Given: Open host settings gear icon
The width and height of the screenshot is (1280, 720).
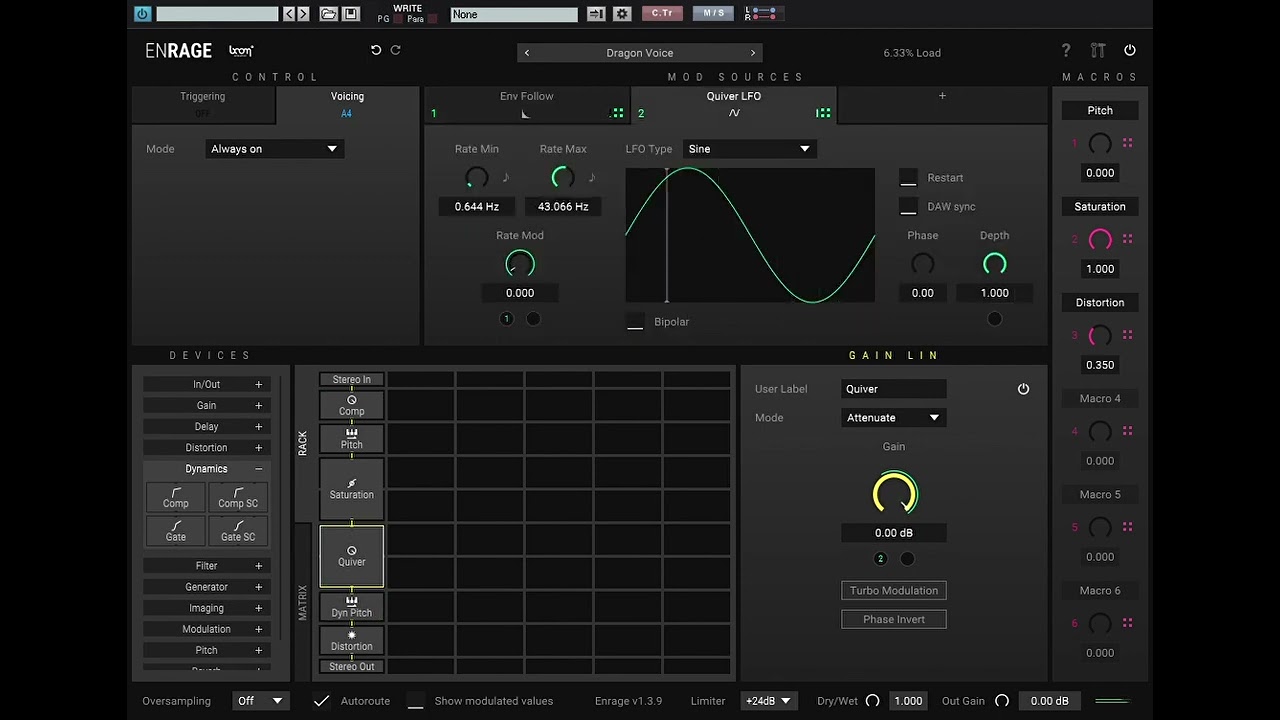Looking at the screenshot, I should (622, 14).
